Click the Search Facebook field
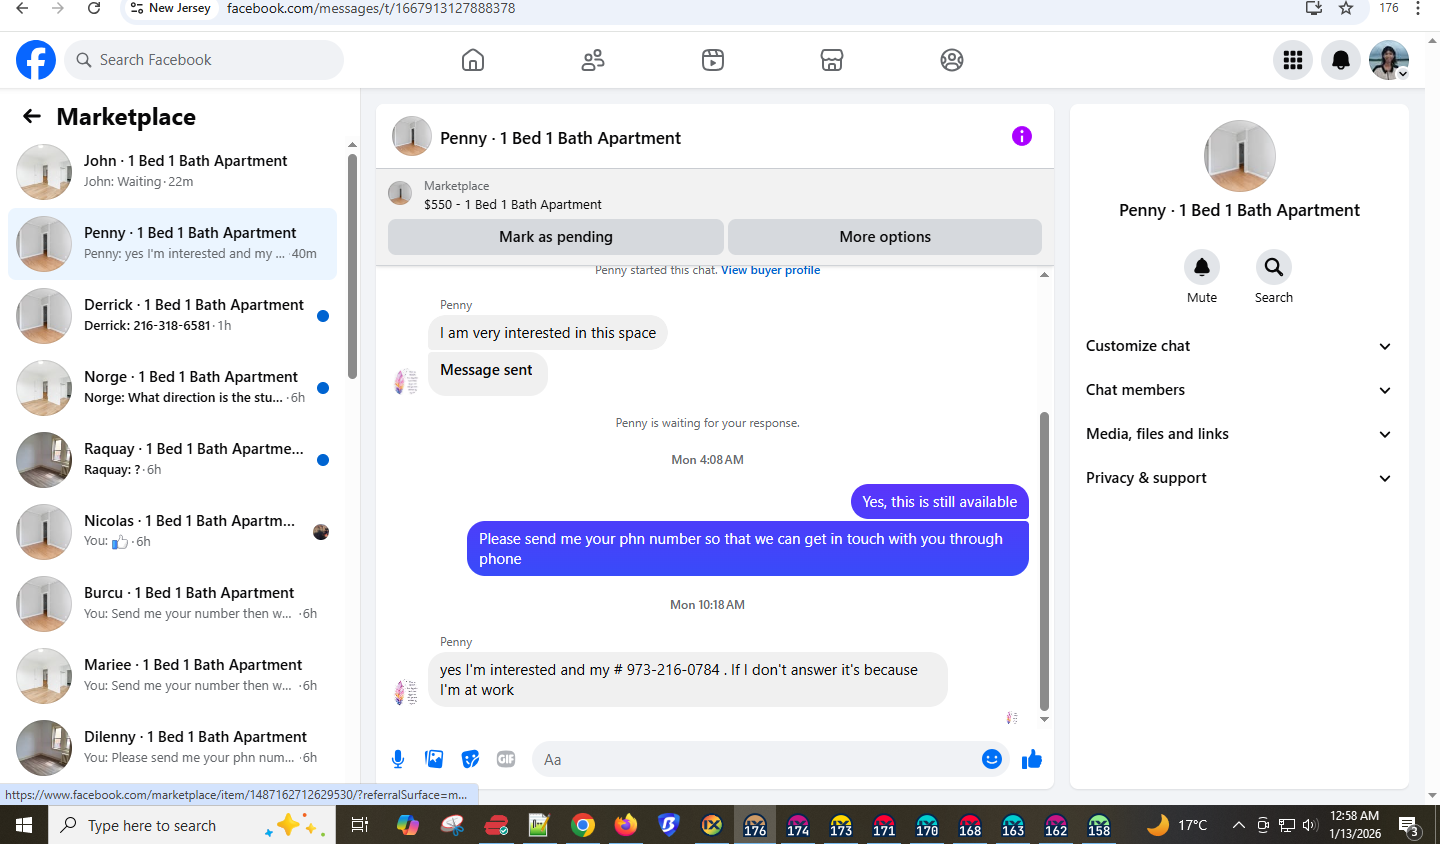Image resolution: width=1440 pixels, height=844 pixels. 204,60
